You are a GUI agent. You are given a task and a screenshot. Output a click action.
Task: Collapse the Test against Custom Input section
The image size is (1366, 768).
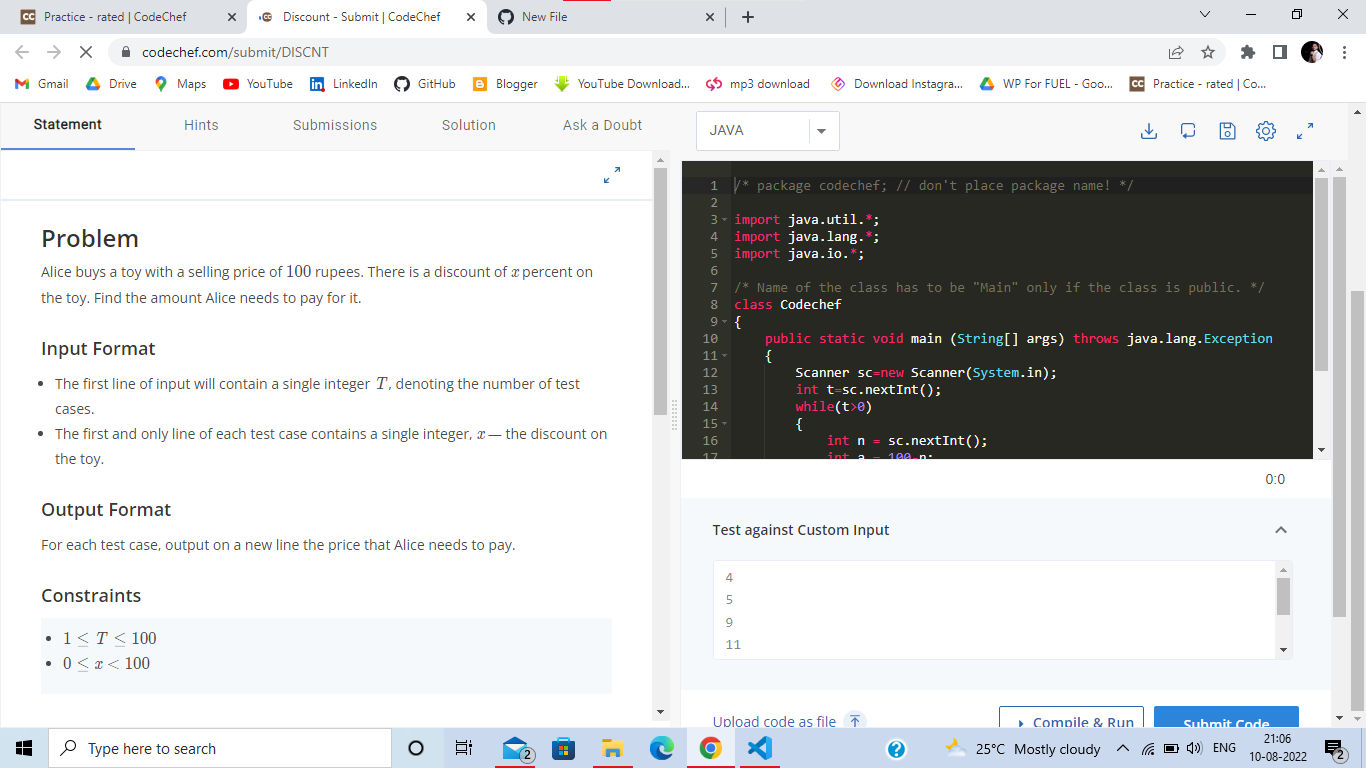1281,529
